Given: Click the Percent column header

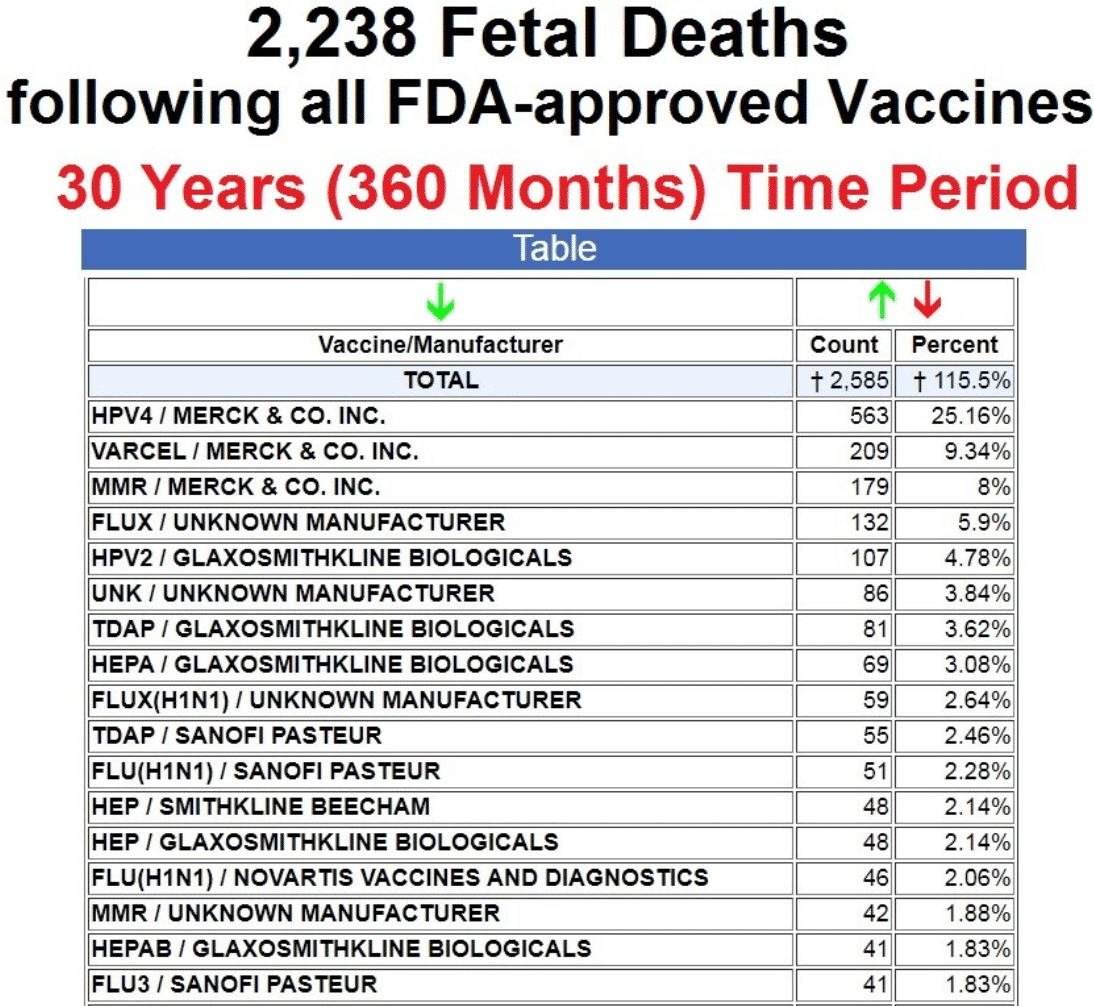Looking at the screenshot, I should [954, 346].
